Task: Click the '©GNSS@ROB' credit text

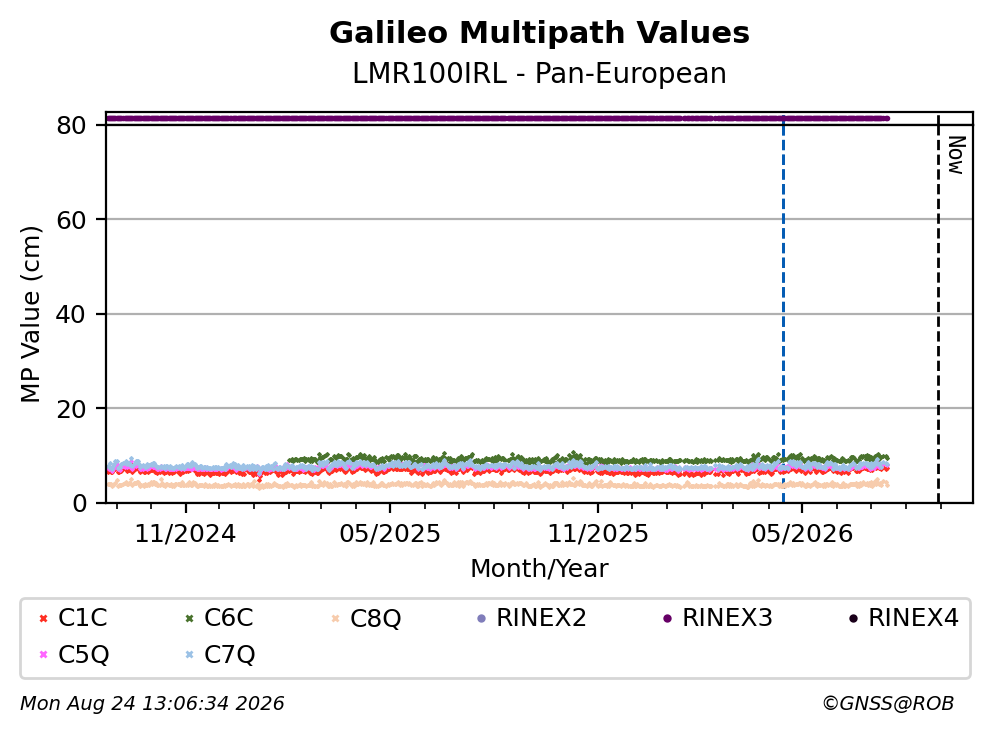Action: click(x=888, y=704)
